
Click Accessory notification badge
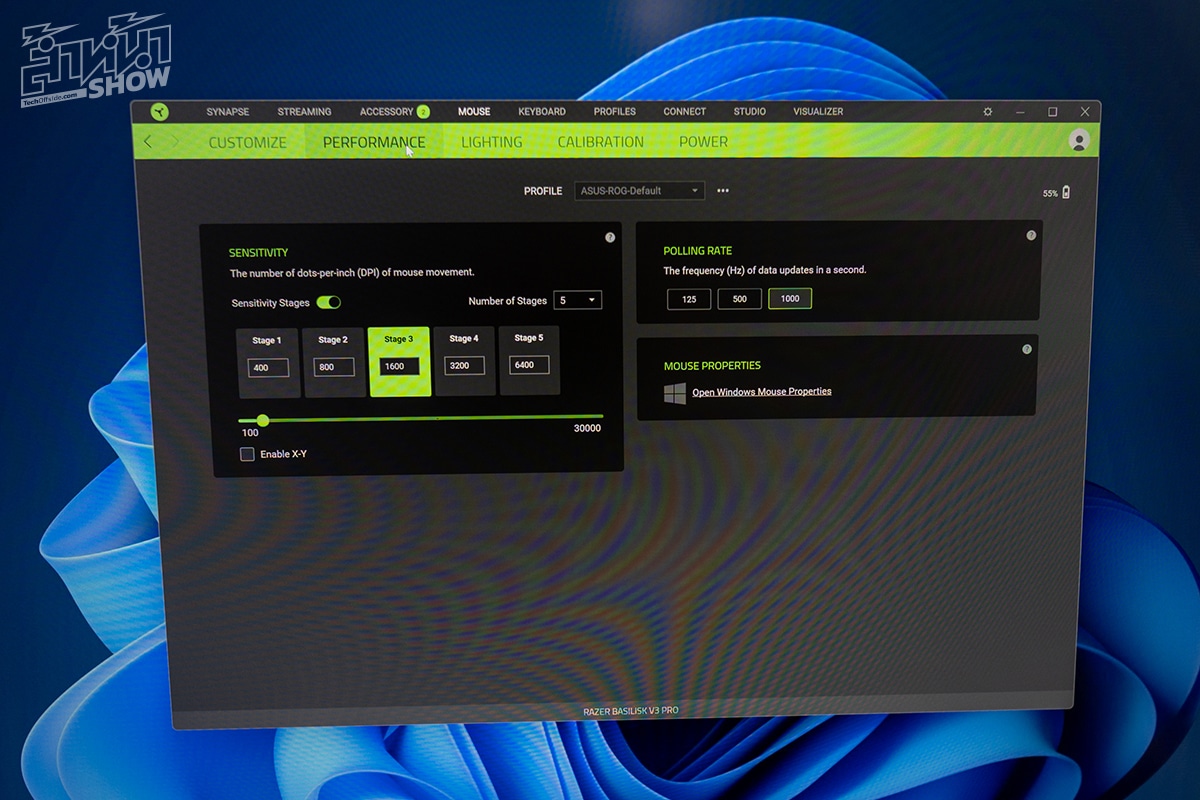click(423, 112)
